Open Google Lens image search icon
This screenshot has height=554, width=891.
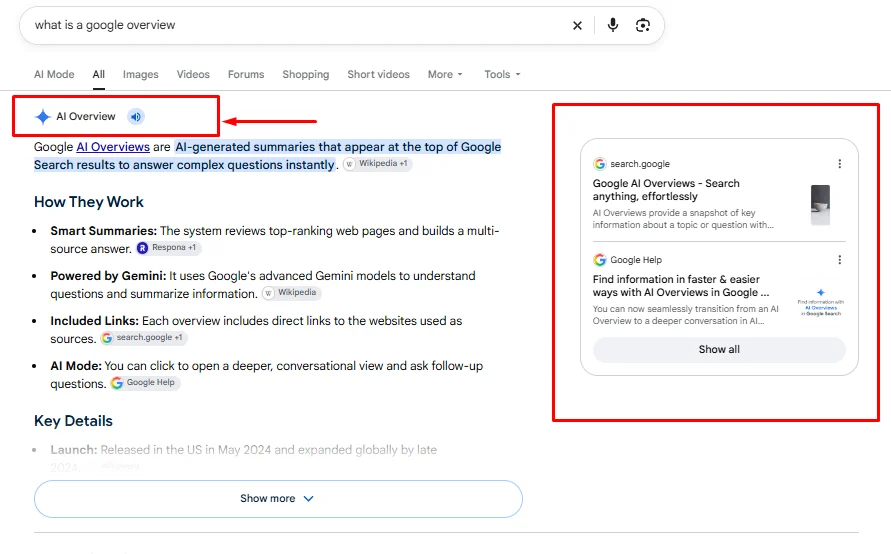pos(643,25)
